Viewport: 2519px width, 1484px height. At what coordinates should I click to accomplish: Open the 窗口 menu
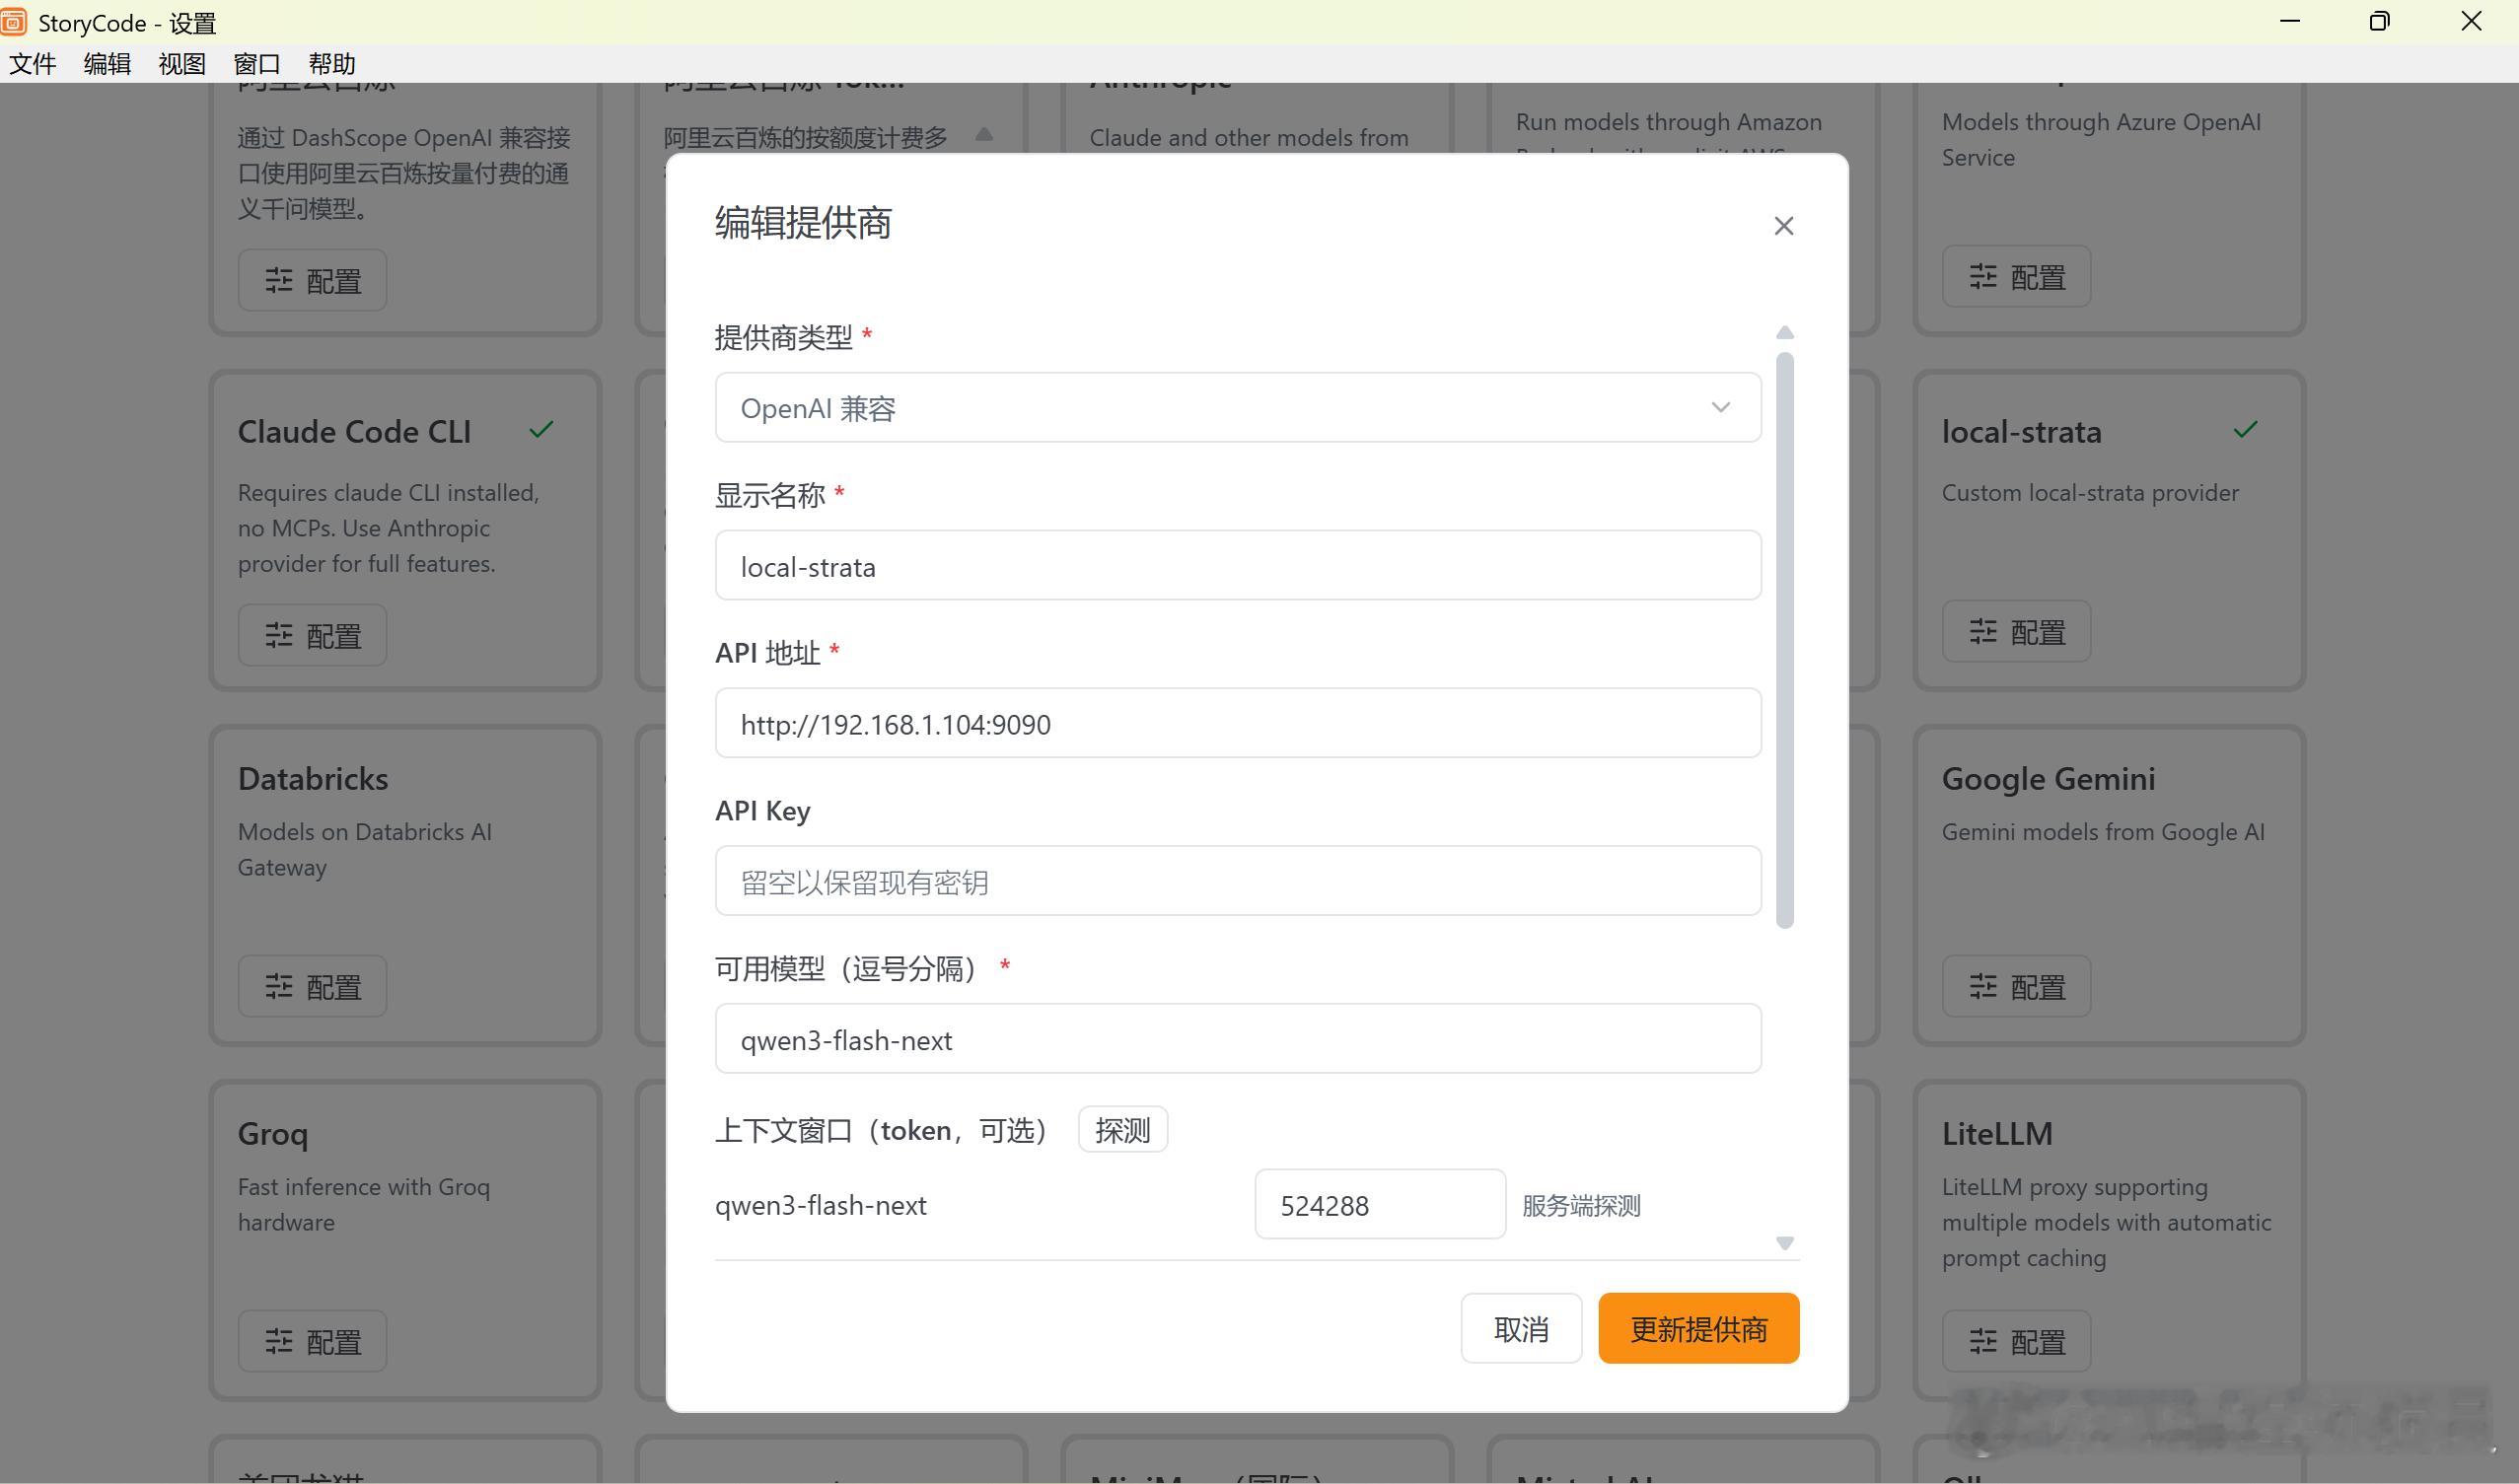(257, 64)
